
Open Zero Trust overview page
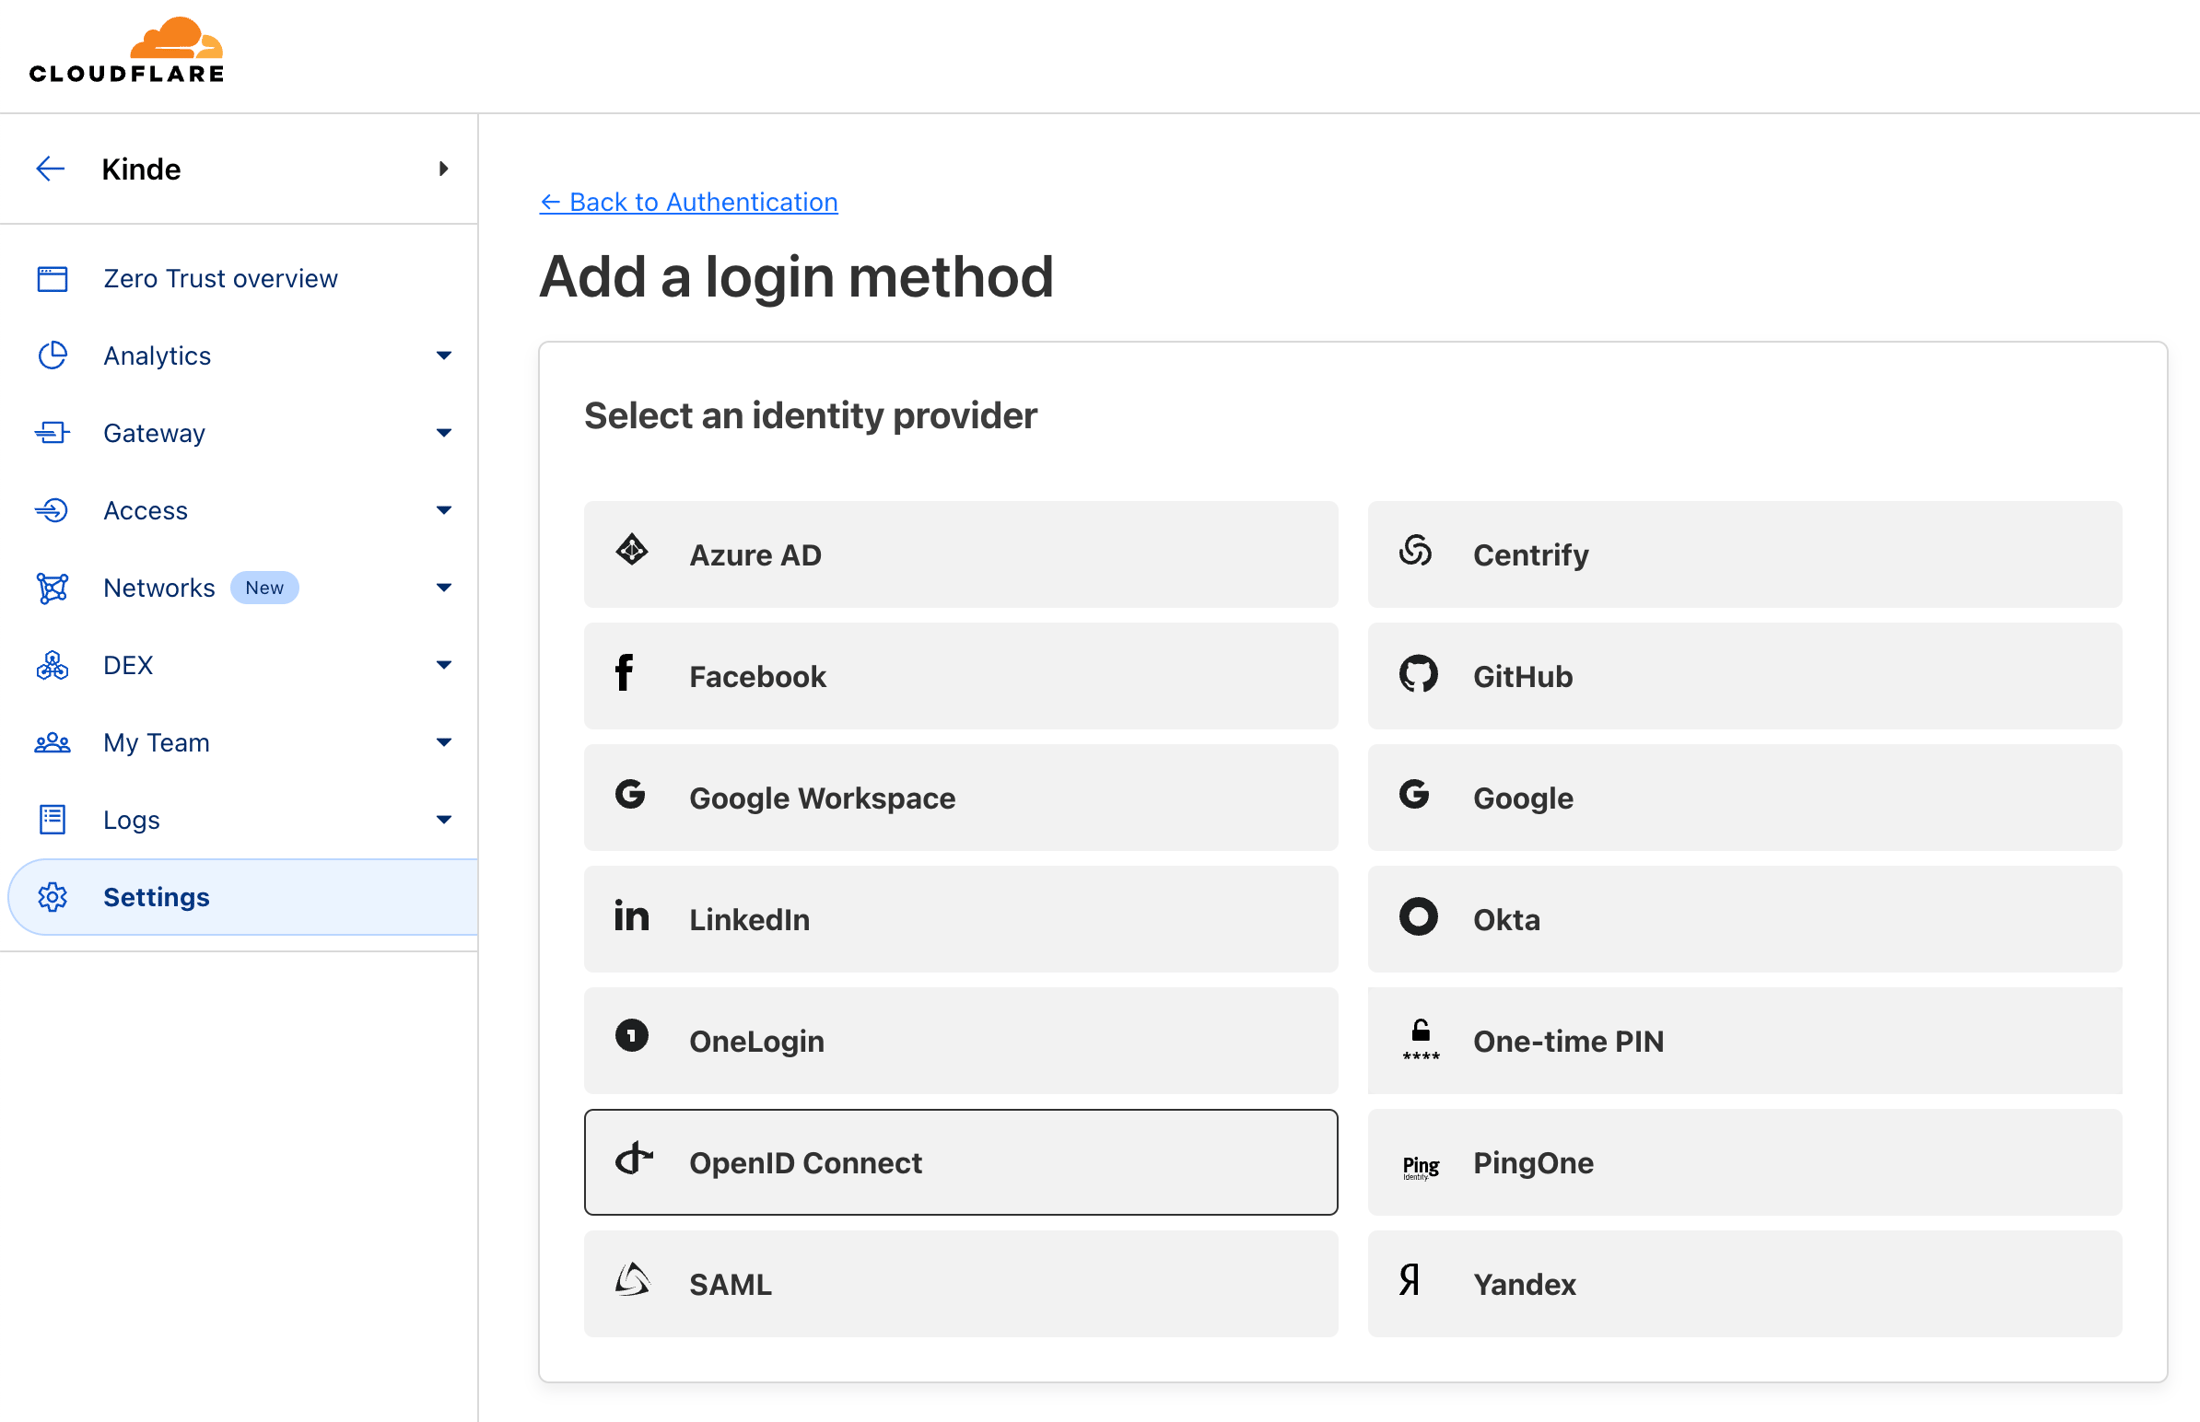tap(220, 278)
